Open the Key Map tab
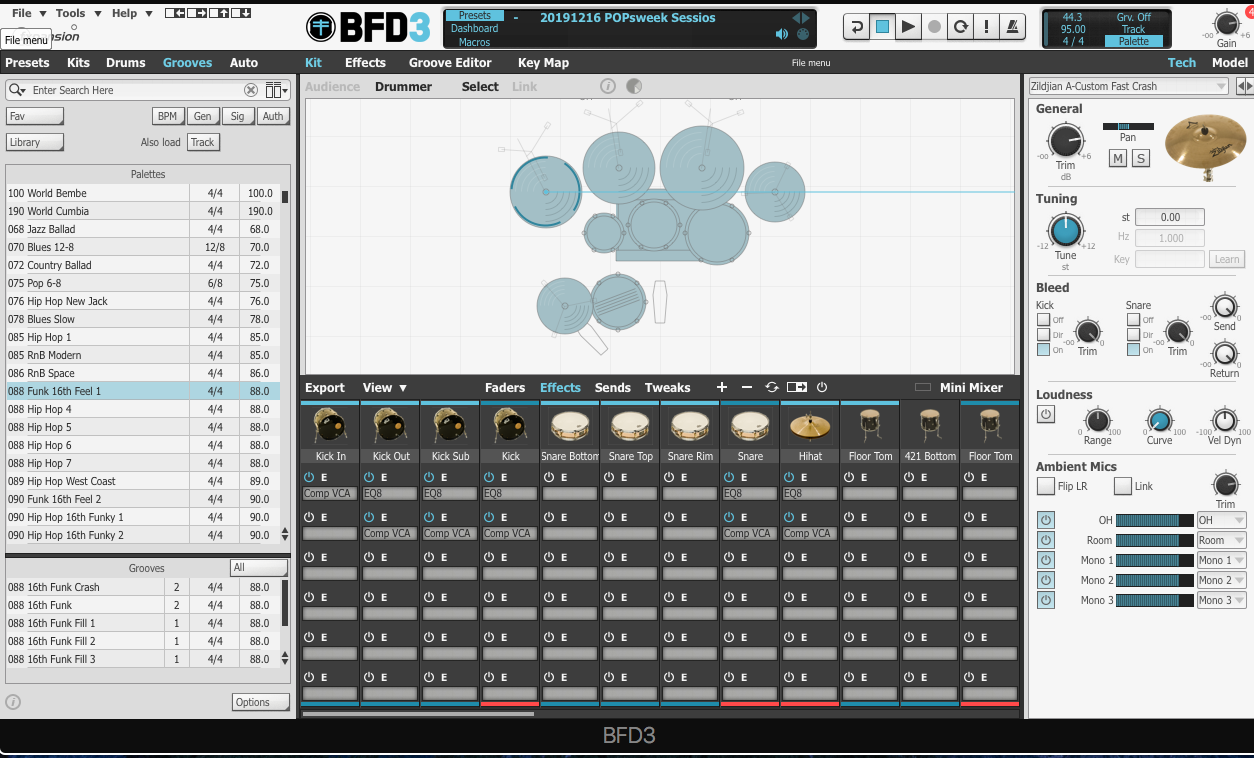1254x758 pixels. click(543, 62)
